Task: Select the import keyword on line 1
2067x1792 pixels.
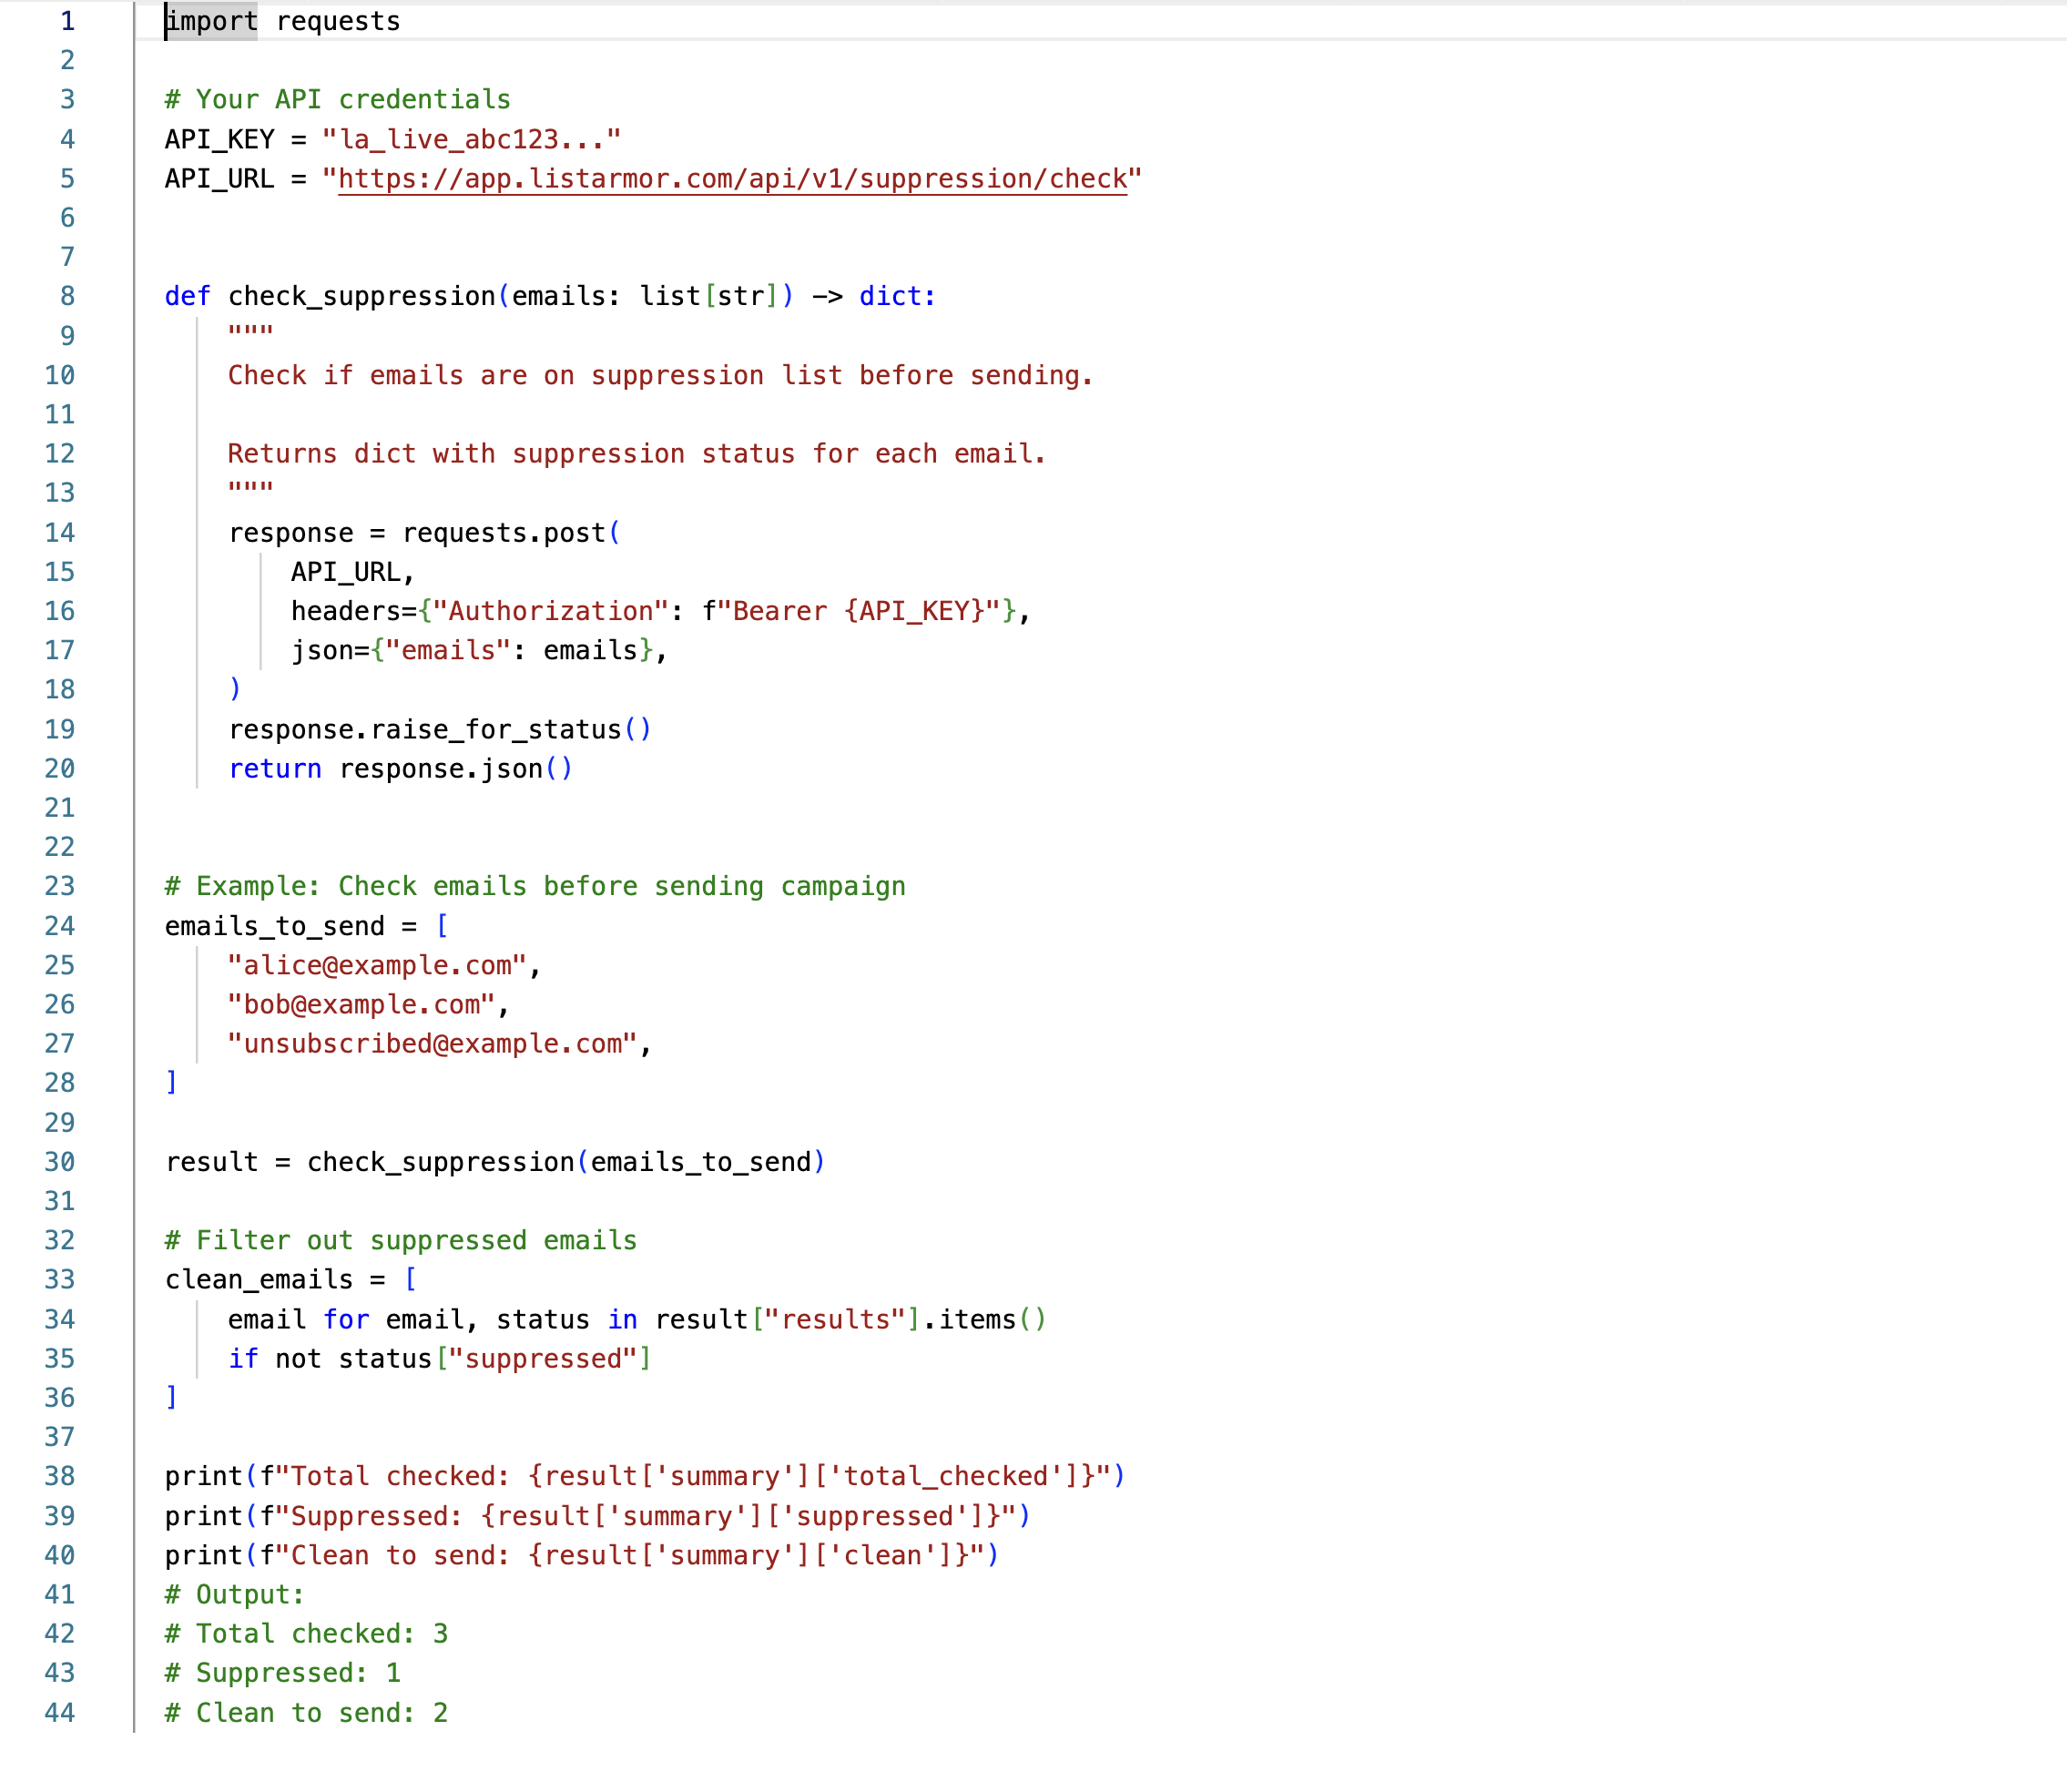Action: [x=211, y=21]
